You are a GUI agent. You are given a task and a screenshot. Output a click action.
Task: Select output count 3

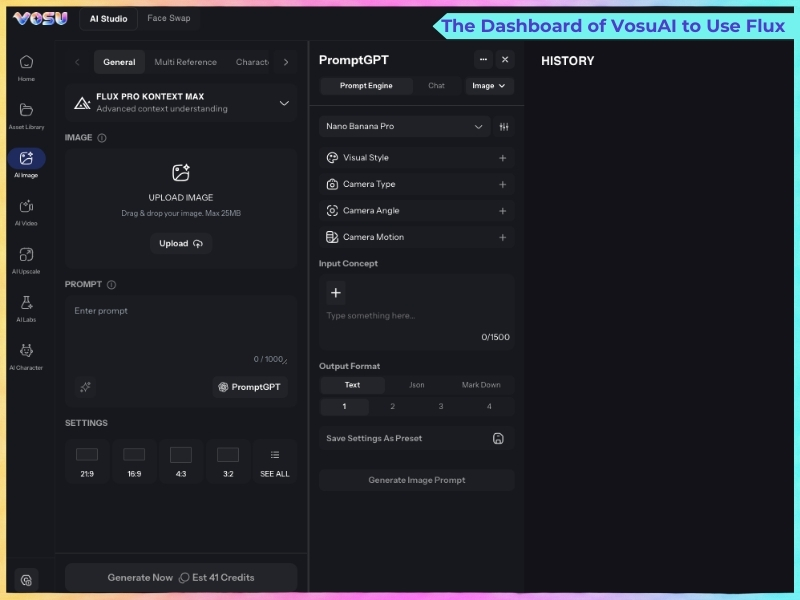click(x=441, y=407)
